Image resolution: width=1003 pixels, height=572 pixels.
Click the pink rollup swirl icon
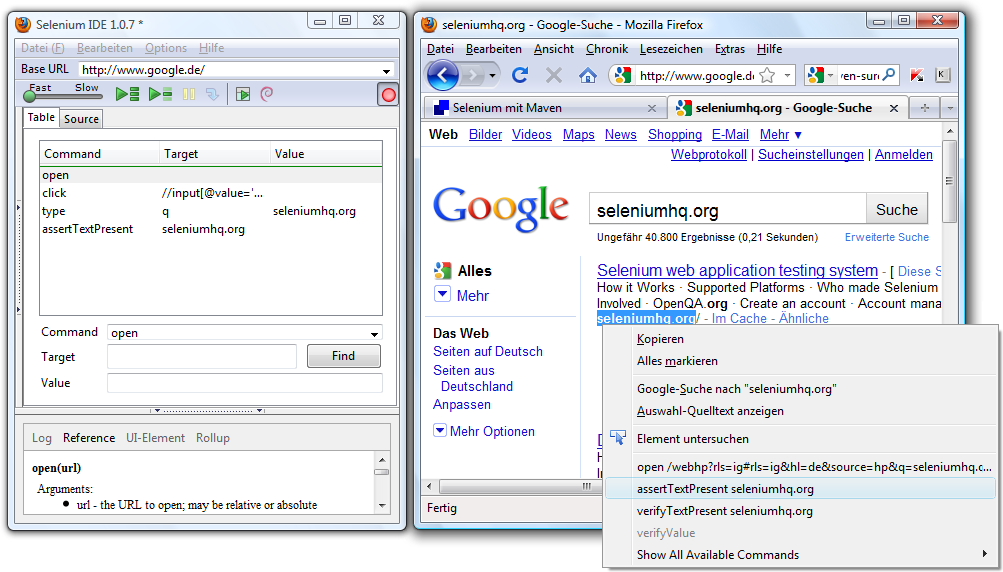pyautogui.click(x=267, y=95)
